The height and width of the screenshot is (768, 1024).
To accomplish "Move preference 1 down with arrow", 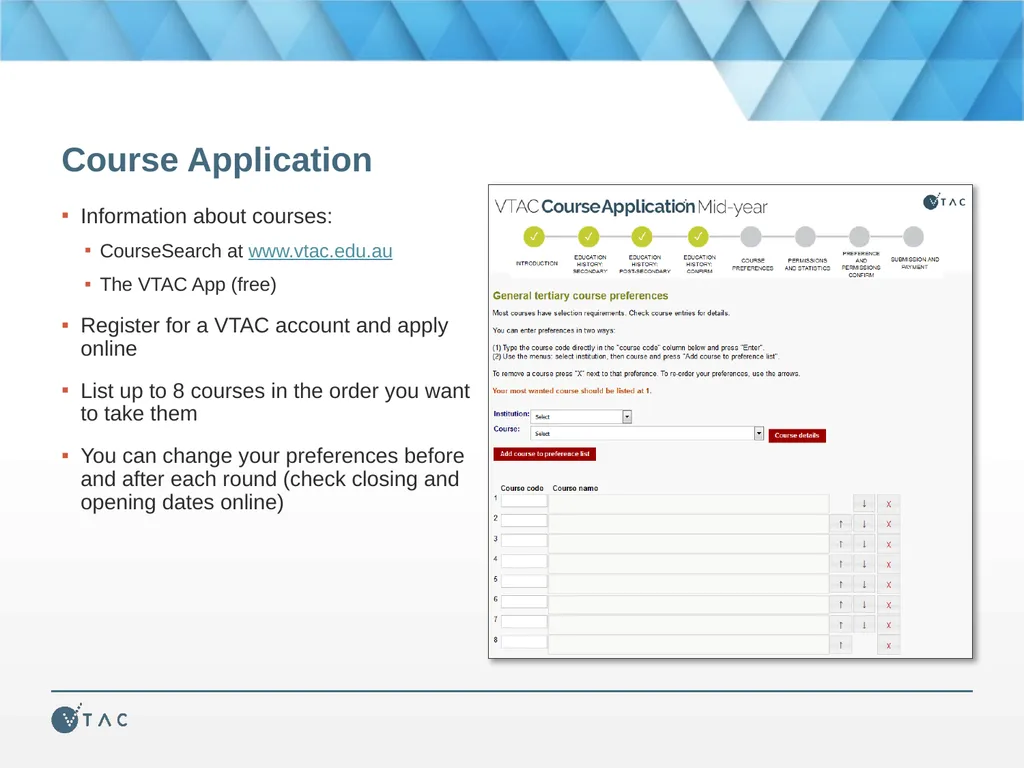I will pos(864,504).
